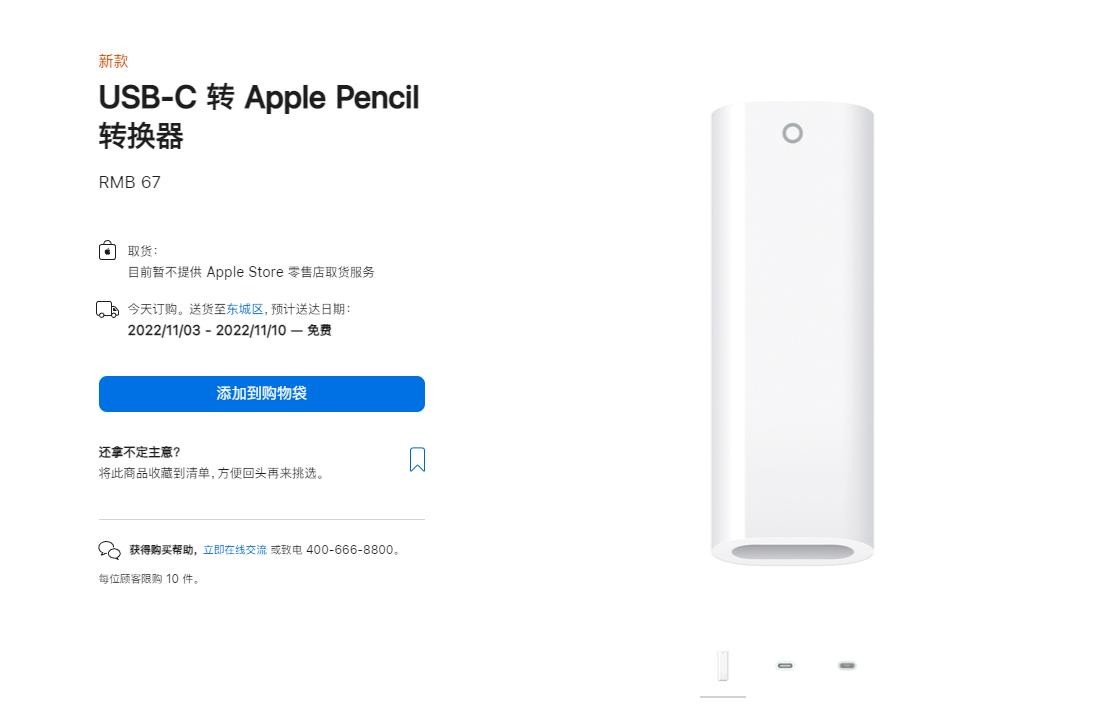Click the Apple Store pickup icon
The image size is (1096, 727).
click(x=107, y=251)
